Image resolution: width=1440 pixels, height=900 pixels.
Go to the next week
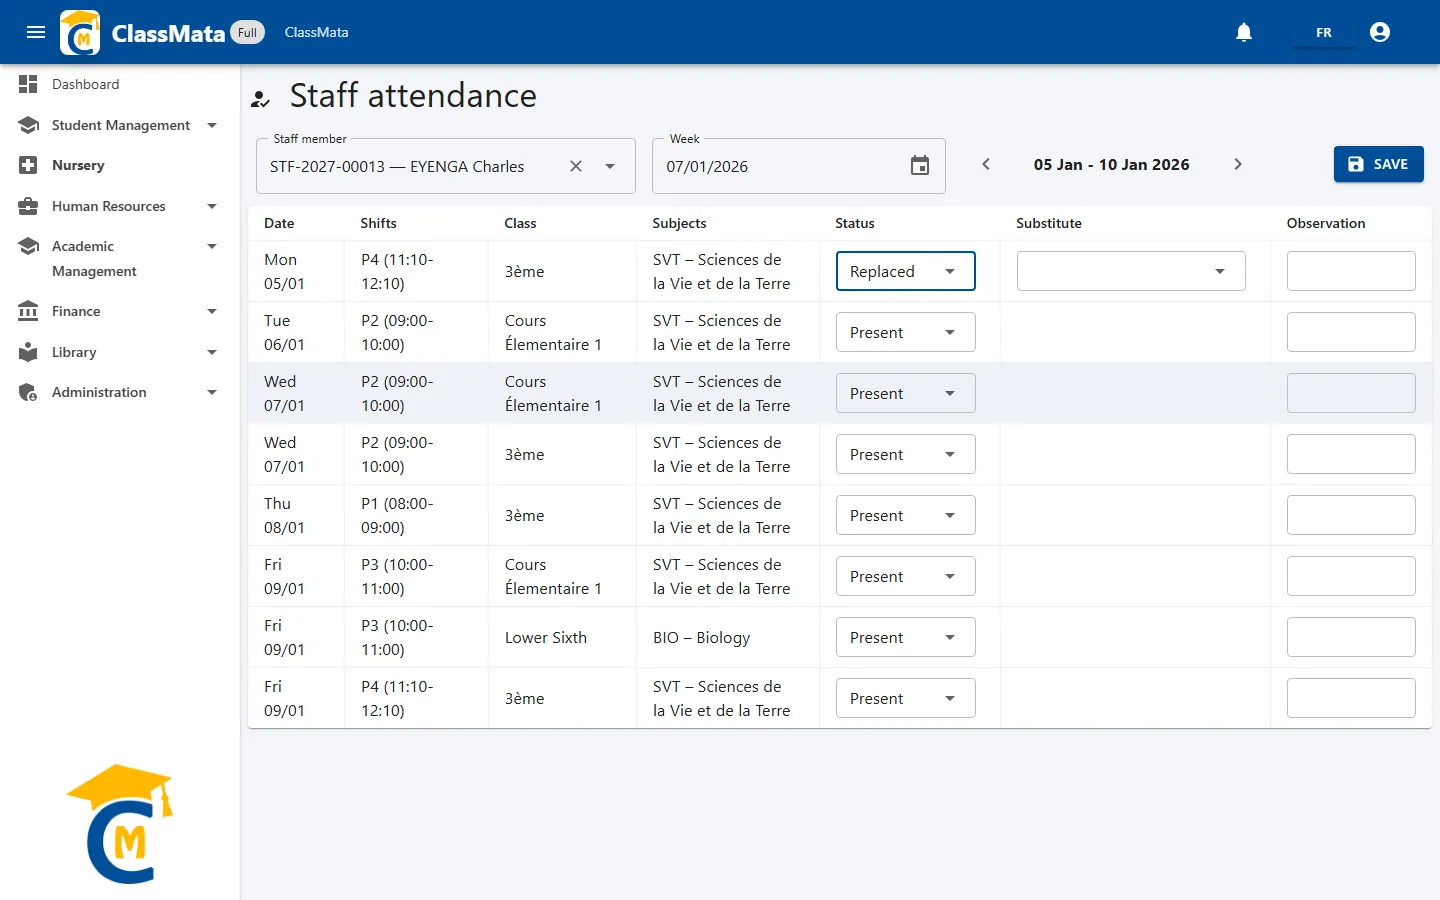(x=1238, y=164)
